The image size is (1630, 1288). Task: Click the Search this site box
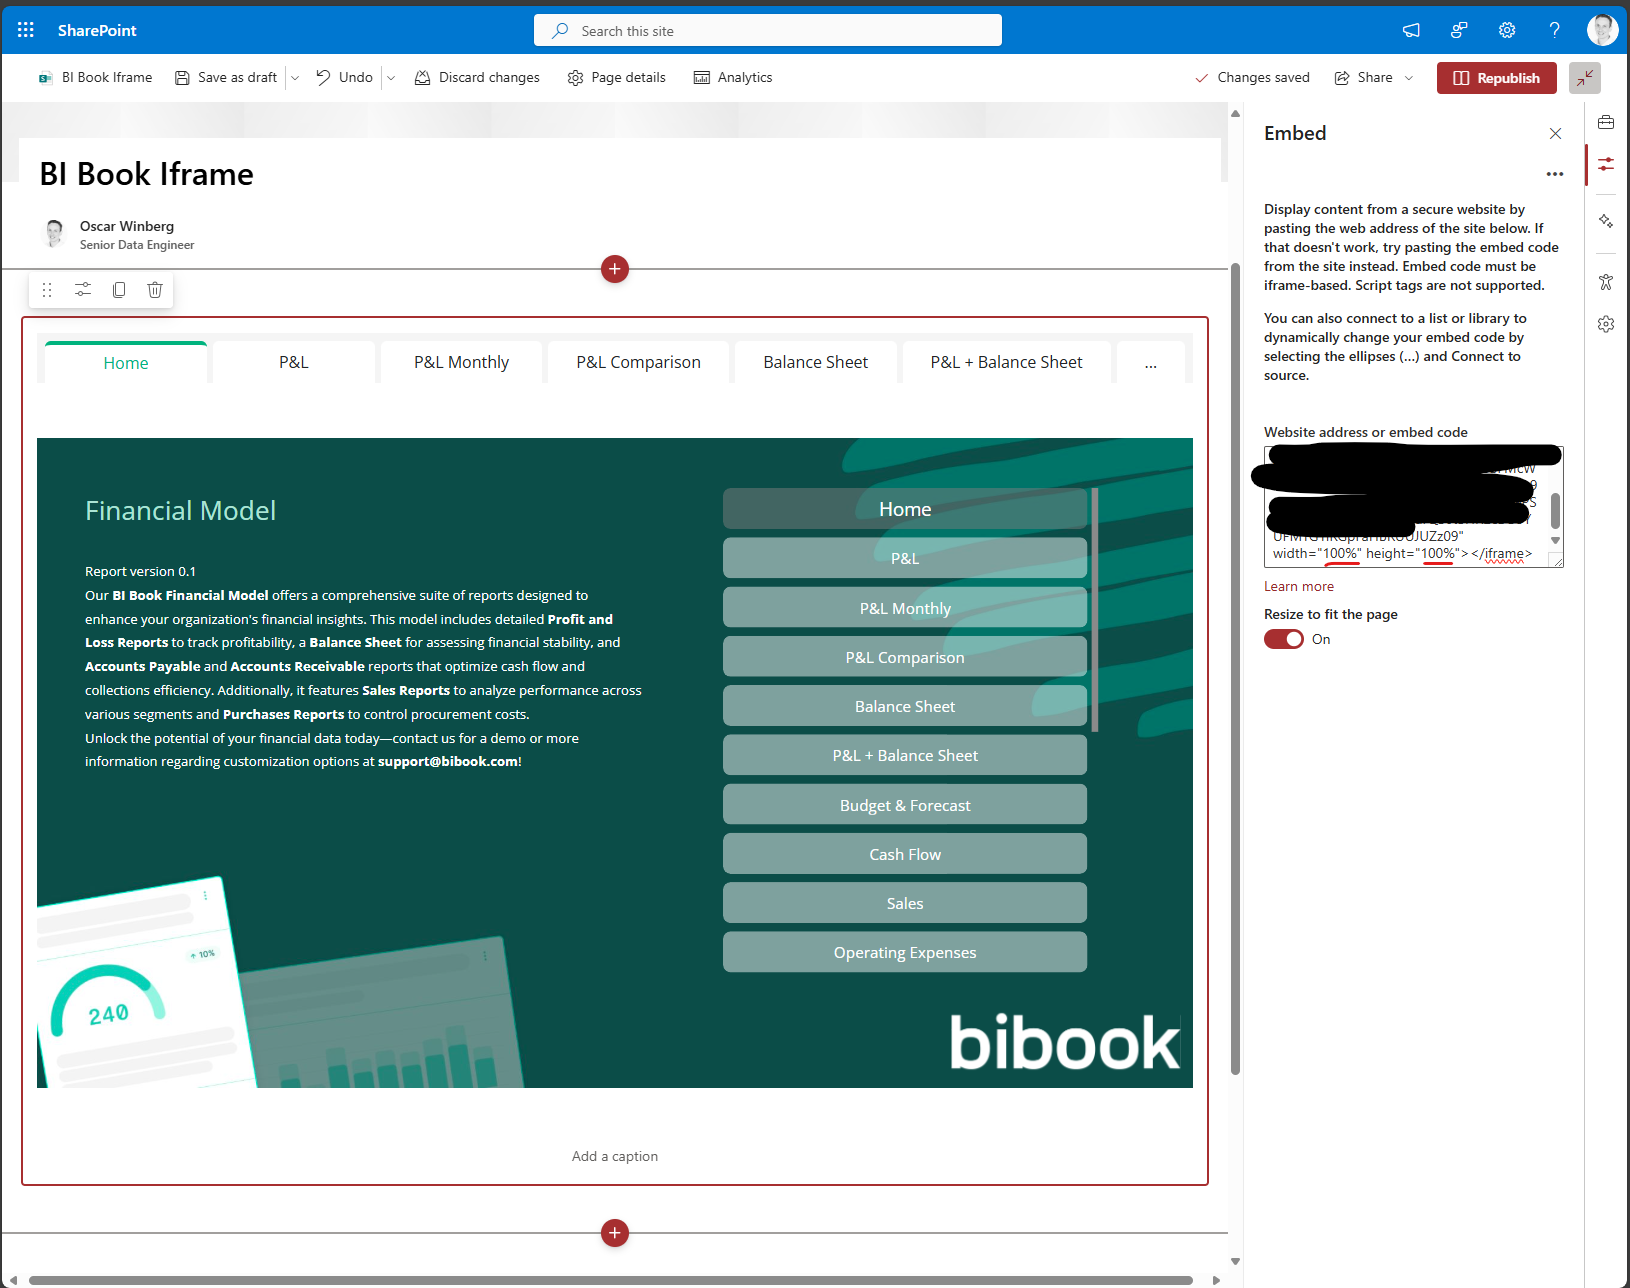tap(768, 30)
